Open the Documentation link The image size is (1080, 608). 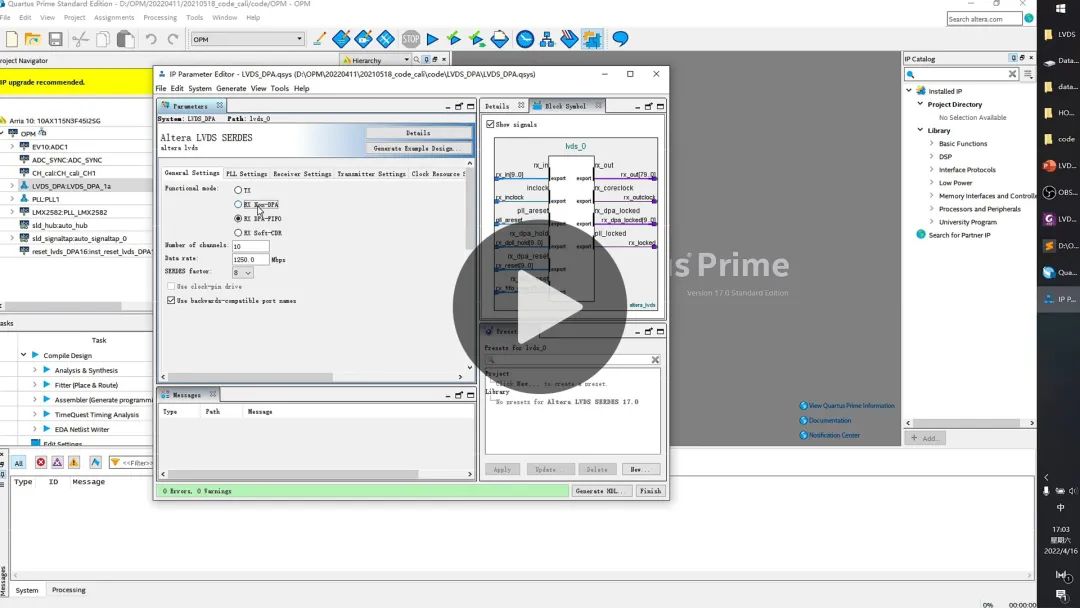(x=830, y=420)
